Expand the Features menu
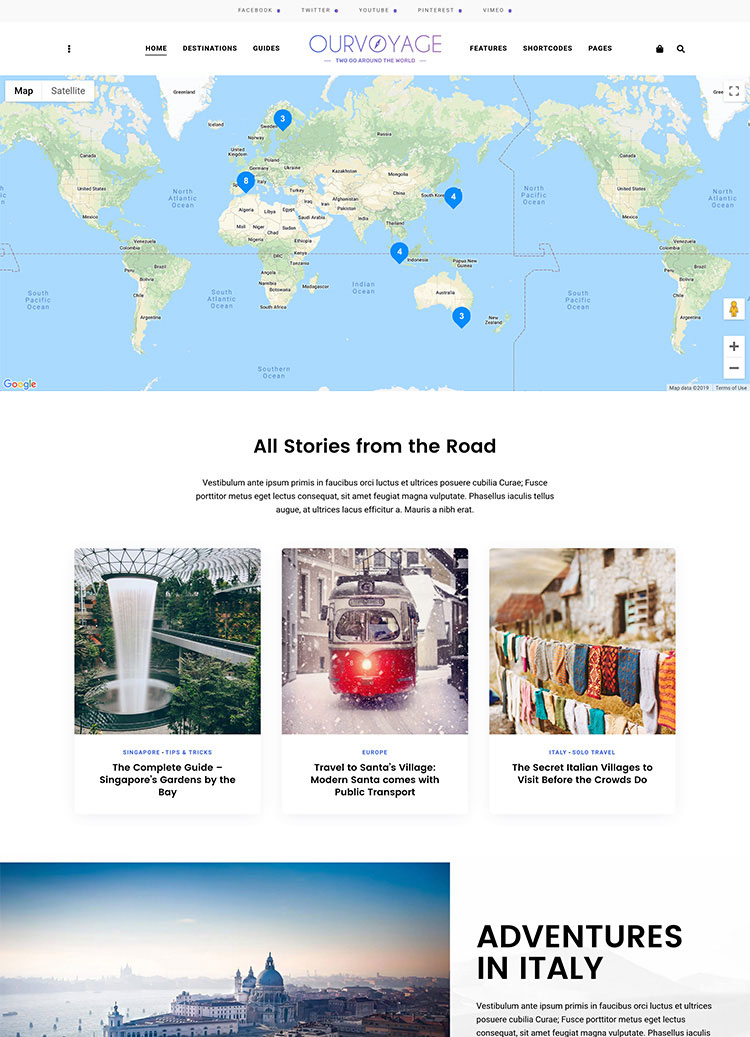750x1037 pixels. [488, 49]
